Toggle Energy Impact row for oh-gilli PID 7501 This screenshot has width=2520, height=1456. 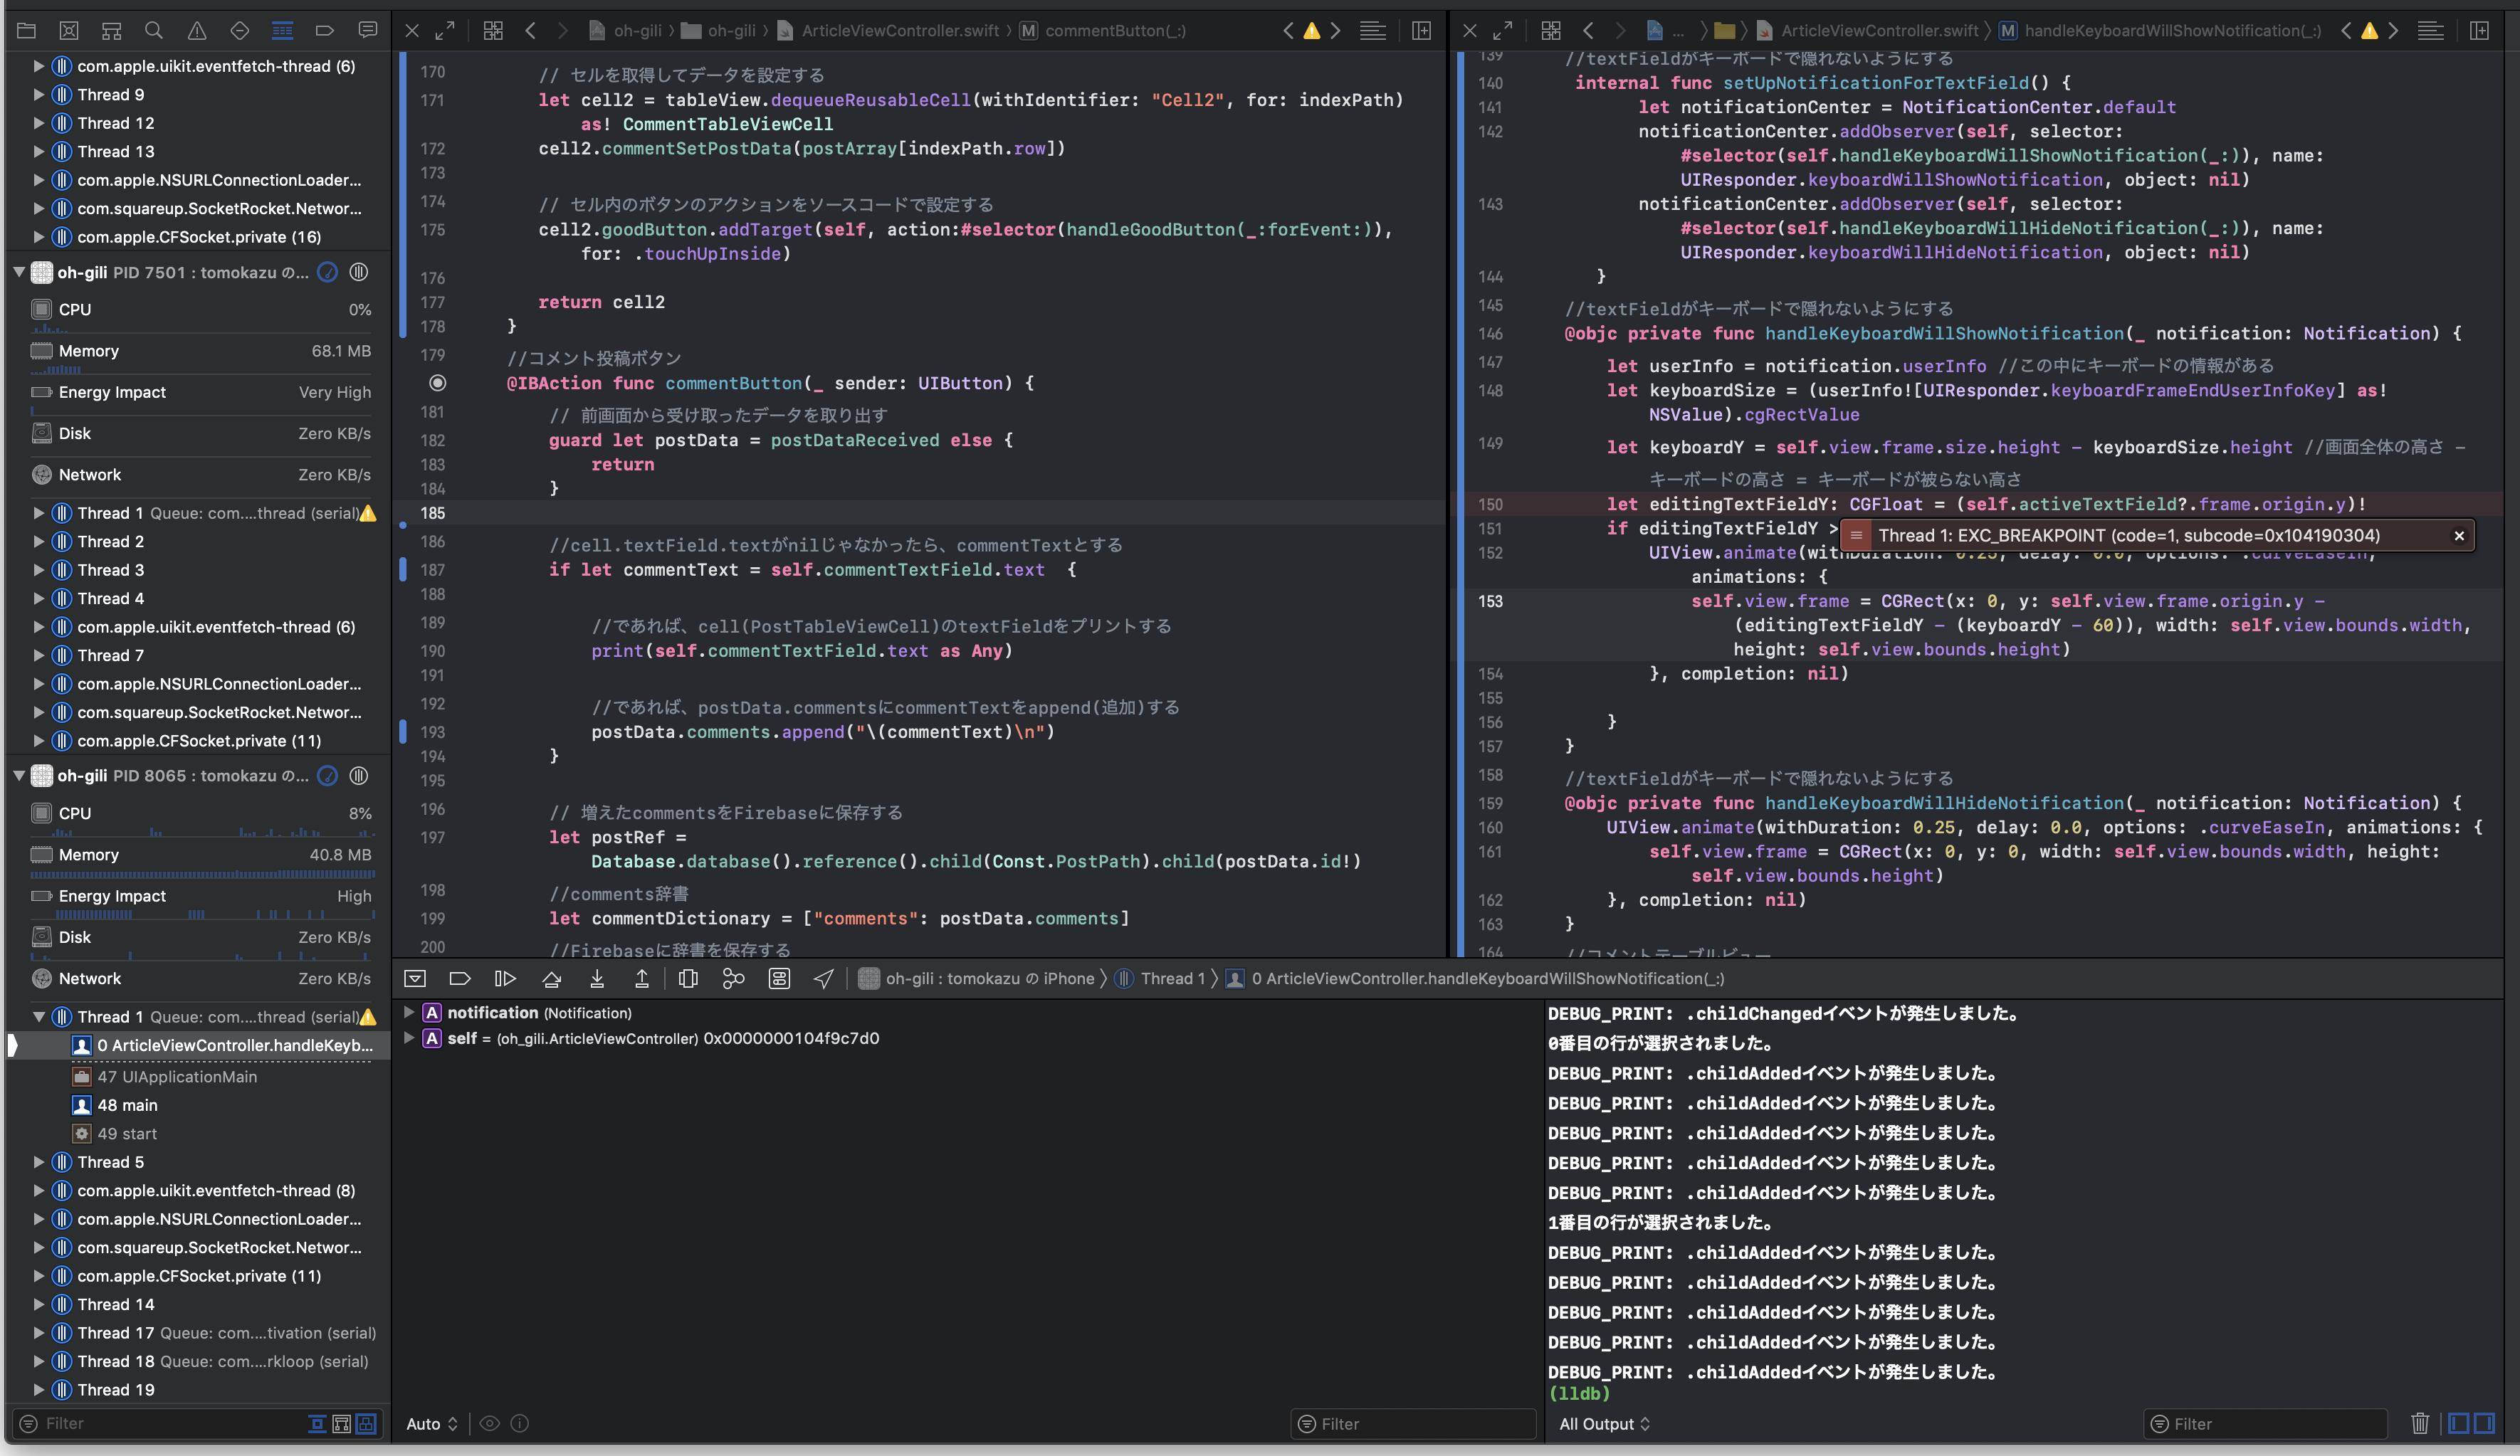[x=194, y=391]
